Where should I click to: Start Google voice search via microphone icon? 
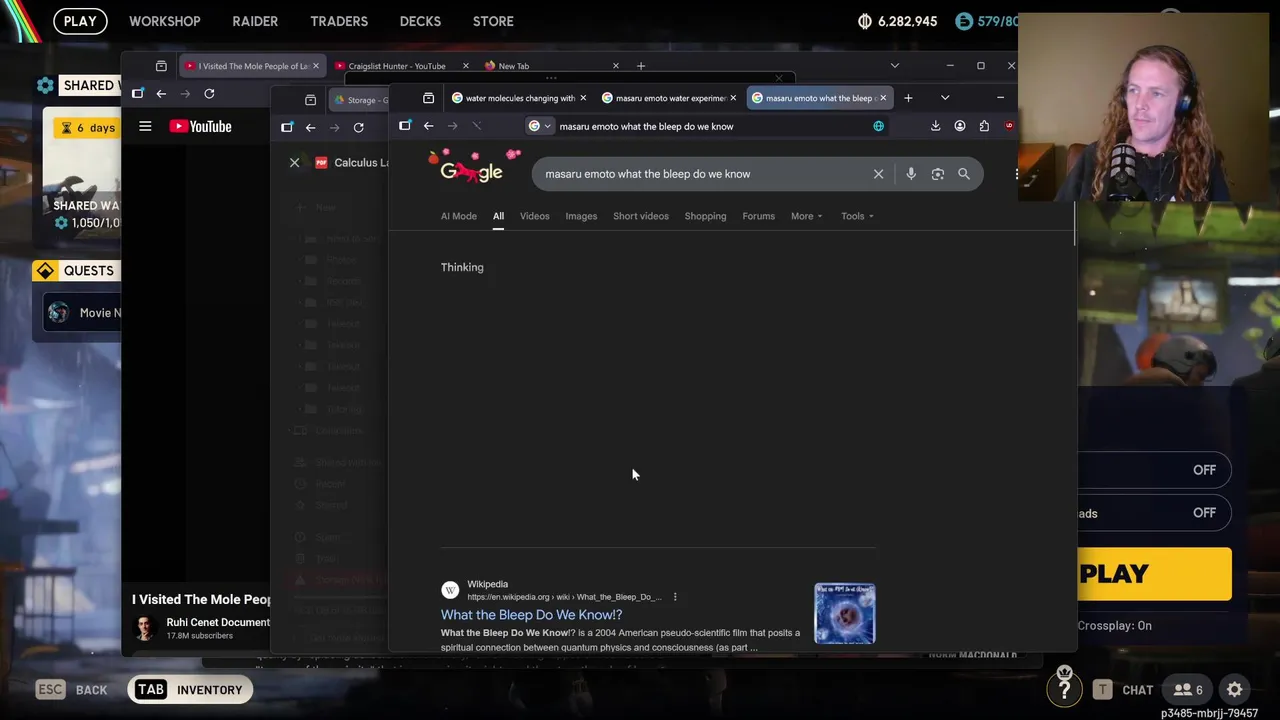[x=911, y=174]
